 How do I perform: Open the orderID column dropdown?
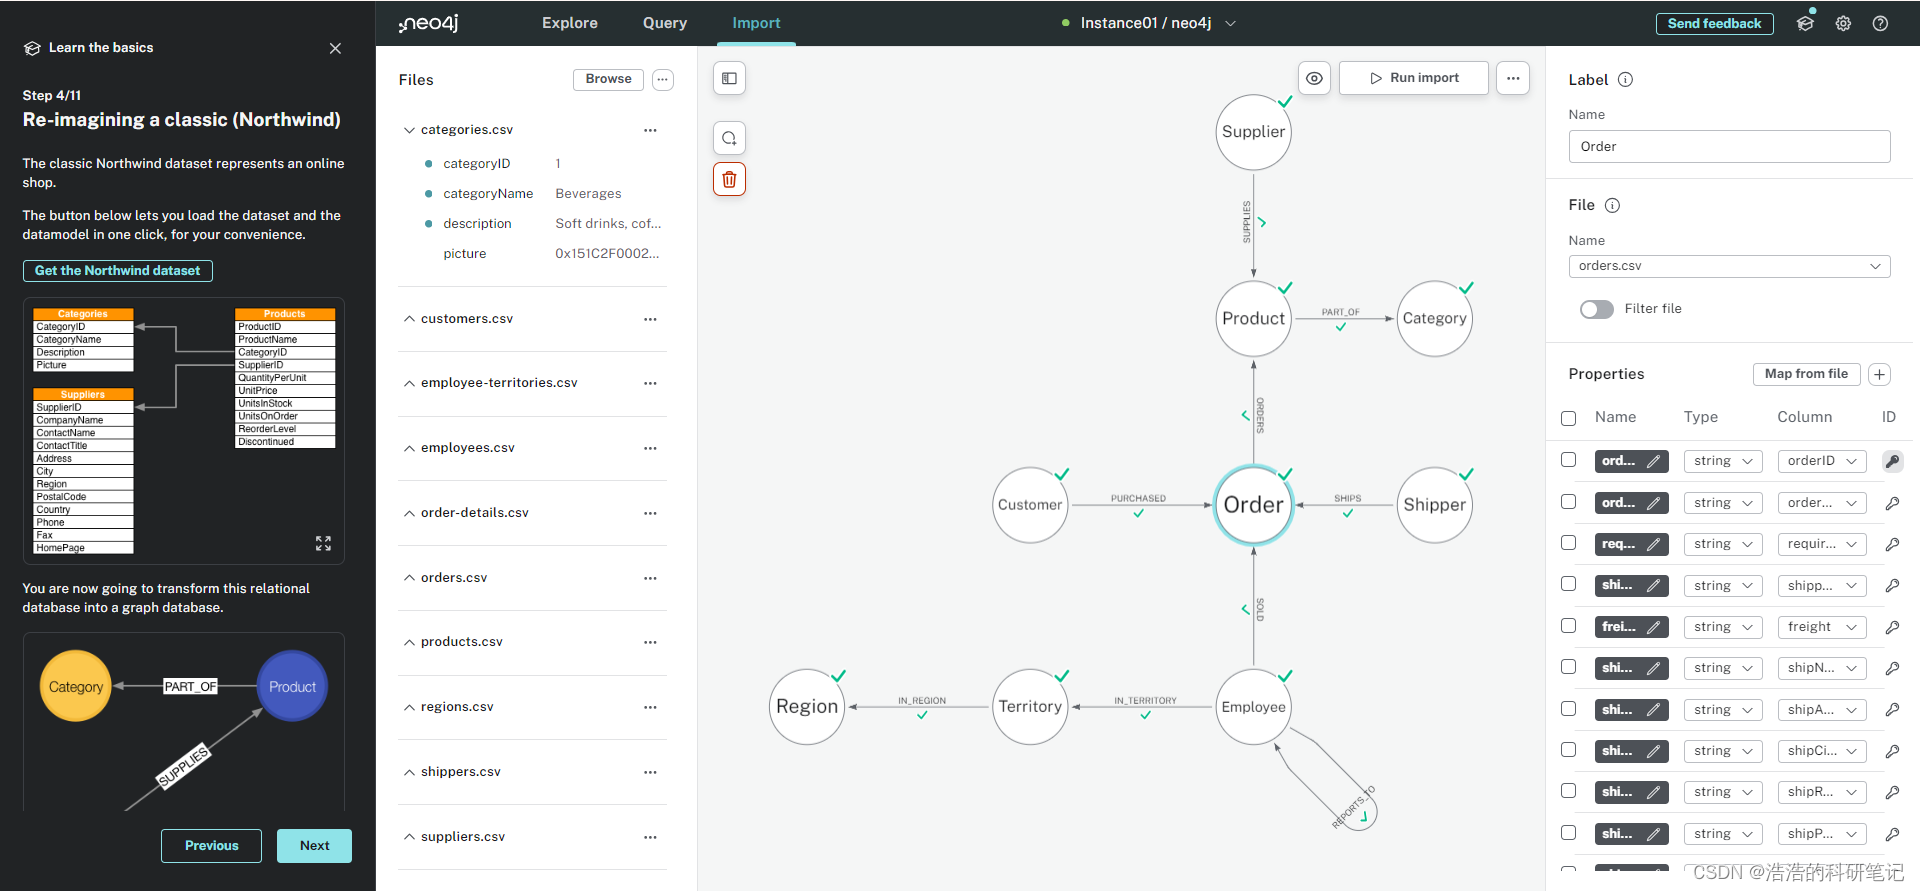pyautogui.click(x=1822, y=461)
